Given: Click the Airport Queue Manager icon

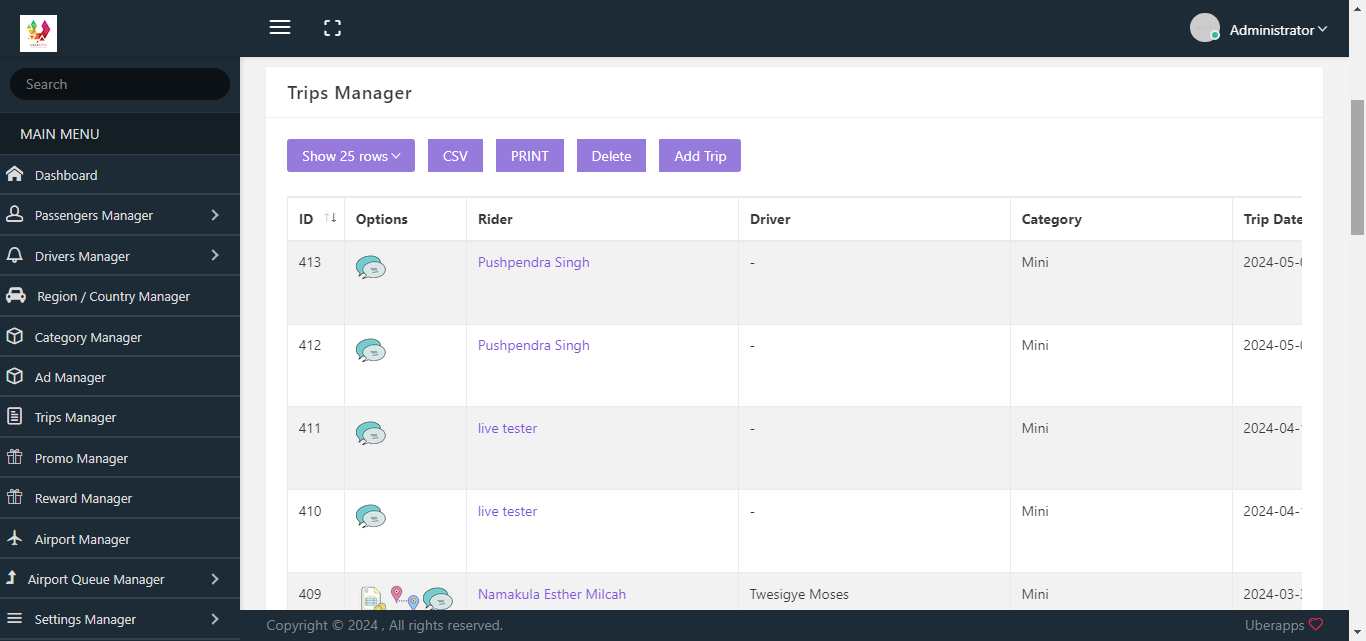Looking at the screenshot, I should click(11, 578).
